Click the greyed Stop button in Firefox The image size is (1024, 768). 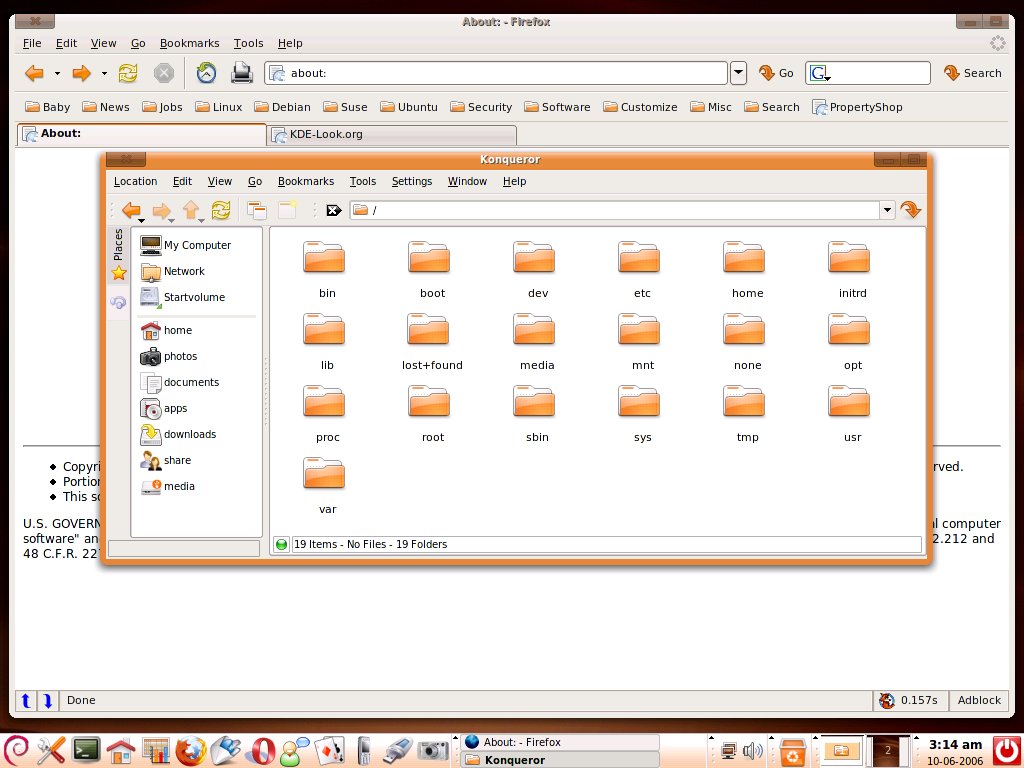click(x=164, y=73)
